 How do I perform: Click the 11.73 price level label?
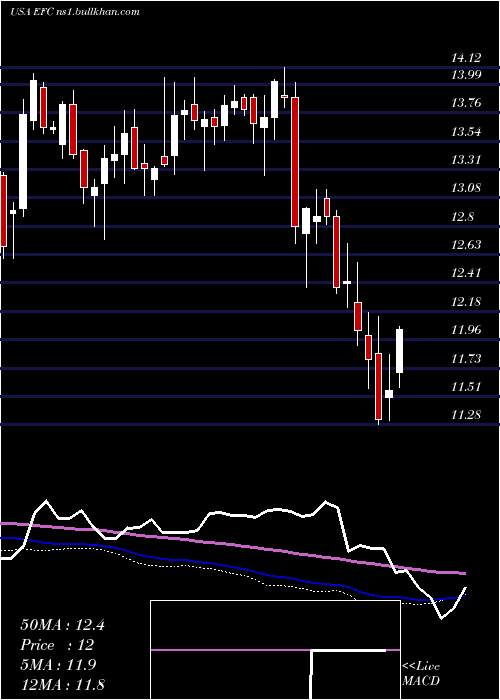point(466,359)
